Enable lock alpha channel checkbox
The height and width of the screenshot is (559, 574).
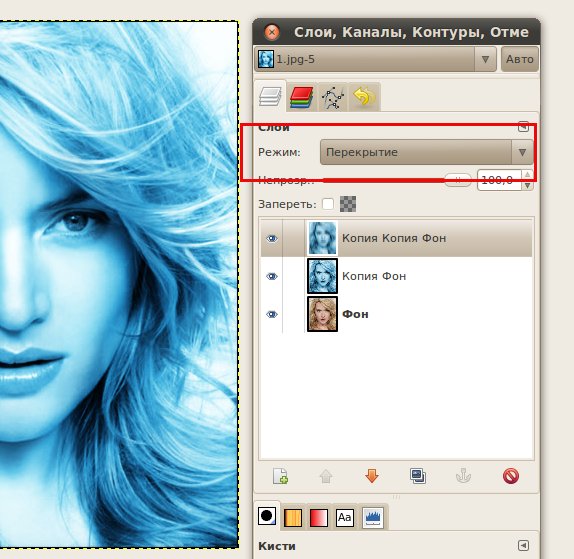pos(328,204)
